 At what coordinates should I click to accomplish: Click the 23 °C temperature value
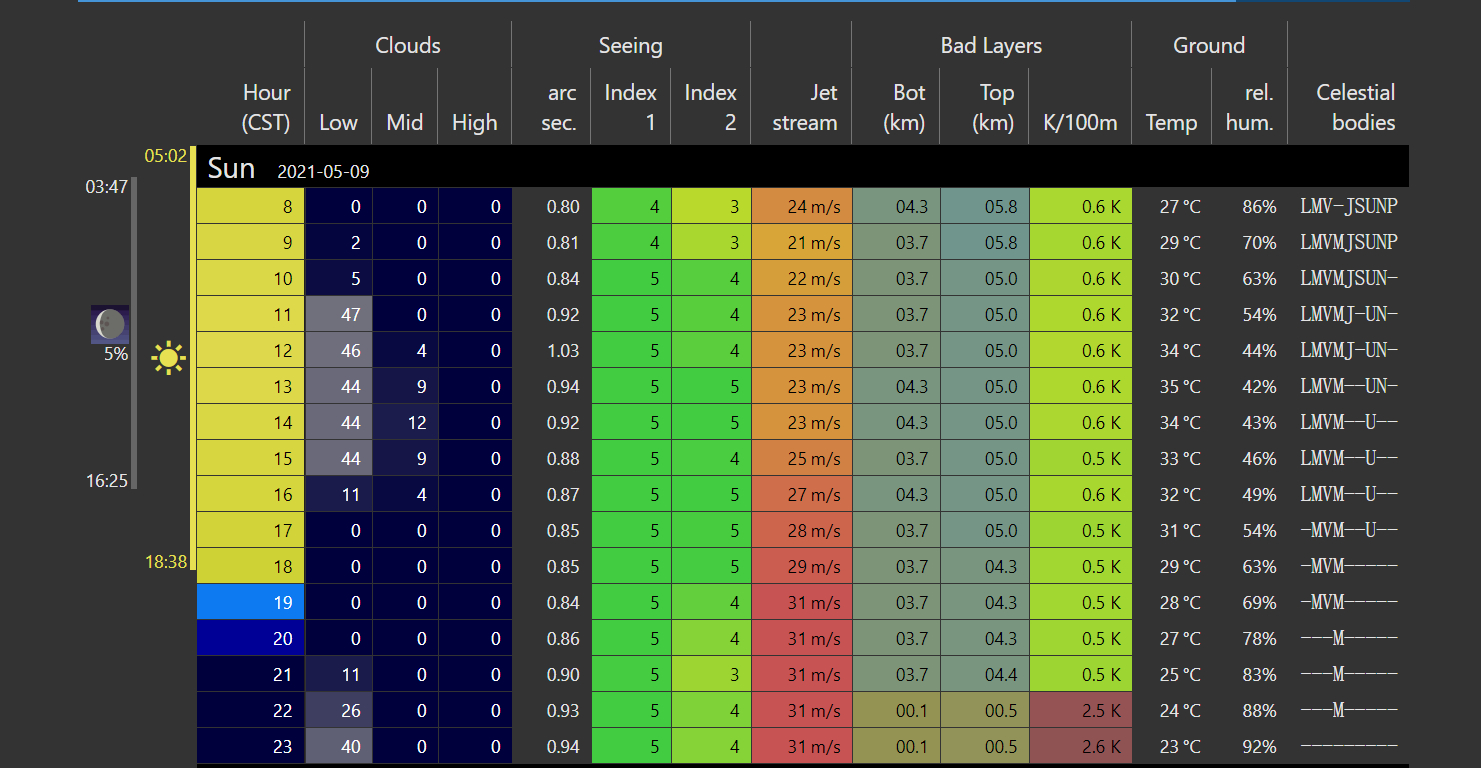[1180, 747]
